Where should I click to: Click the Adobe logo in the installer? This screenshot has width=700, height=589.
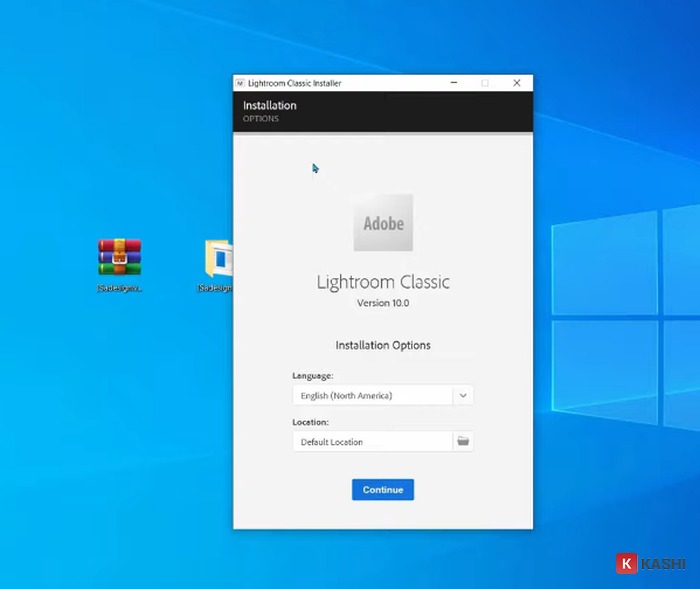coord(383,222)
